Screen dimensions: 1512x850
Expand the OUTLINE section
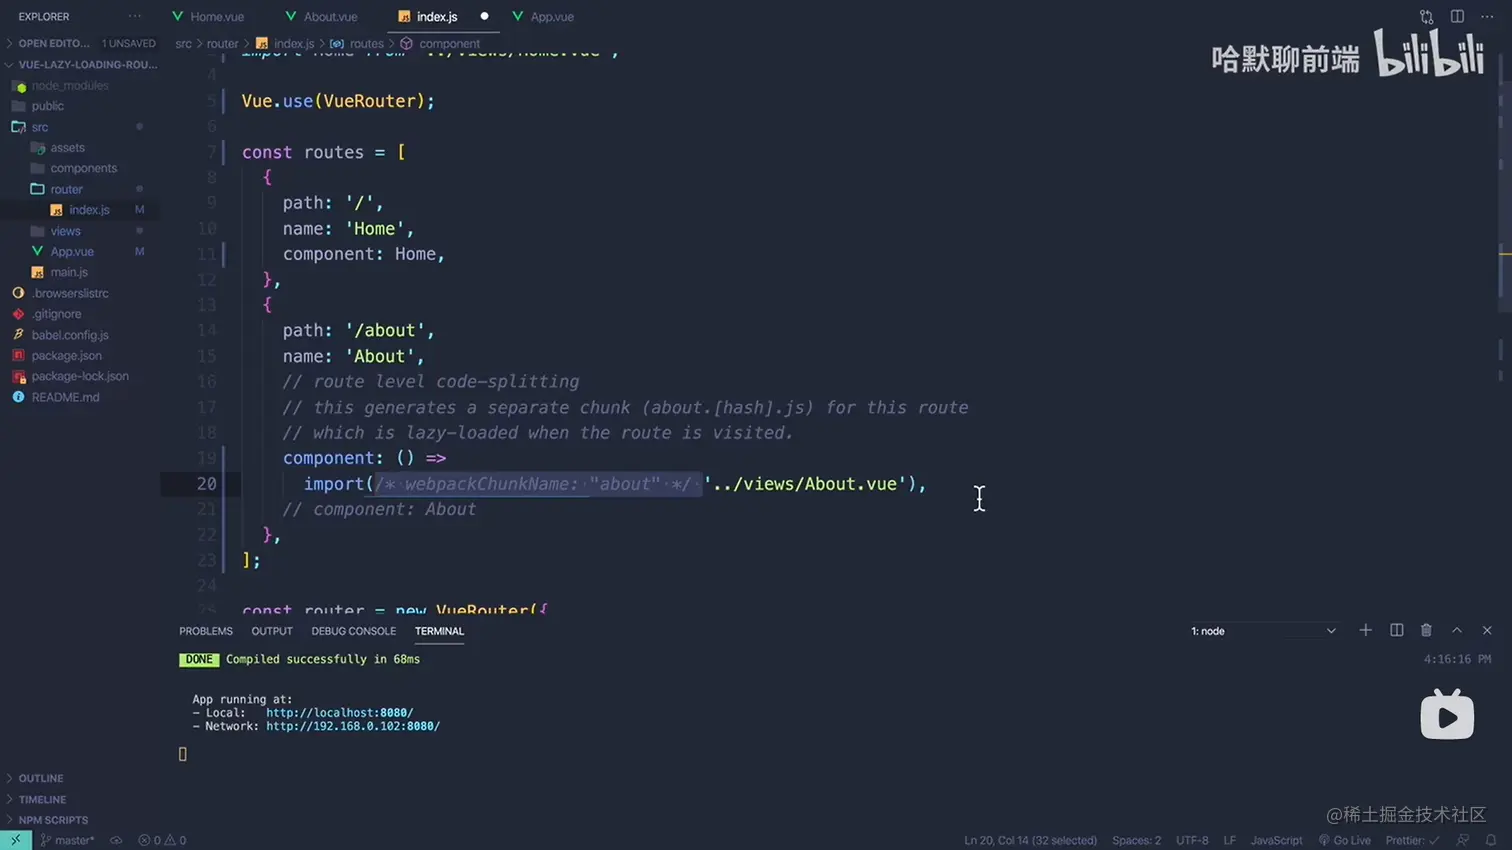[80, 778]
